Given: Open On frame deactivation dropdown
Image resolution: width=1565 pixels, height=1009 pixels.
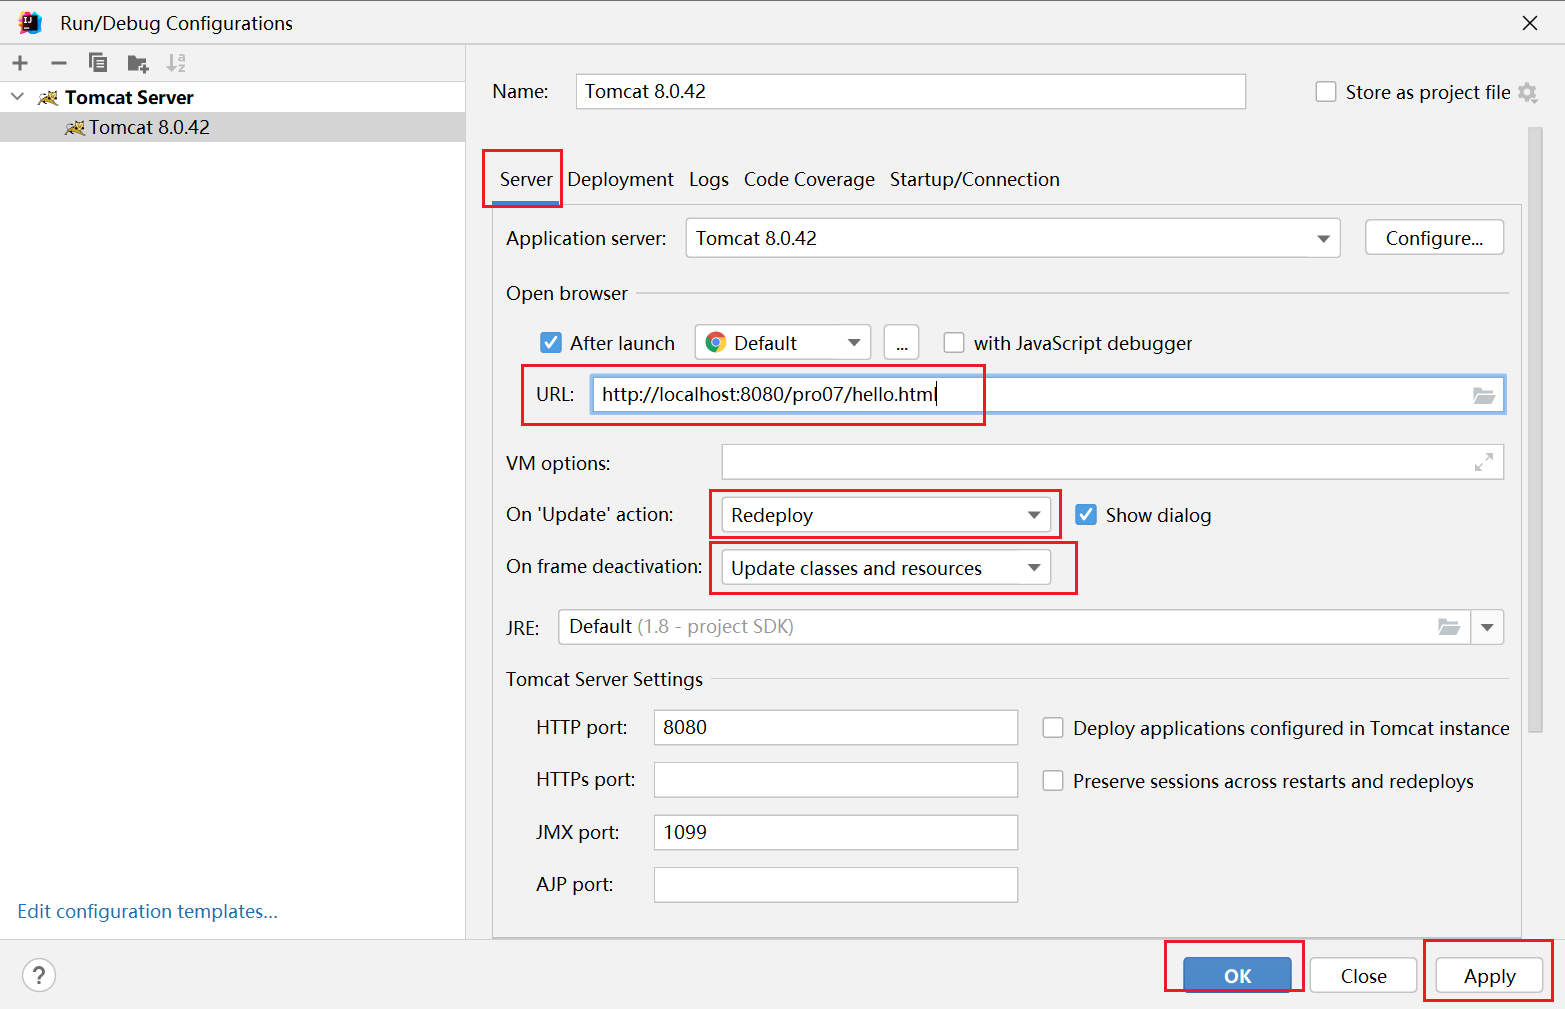Looking at the screenshot, I should [x=885, y=568].
